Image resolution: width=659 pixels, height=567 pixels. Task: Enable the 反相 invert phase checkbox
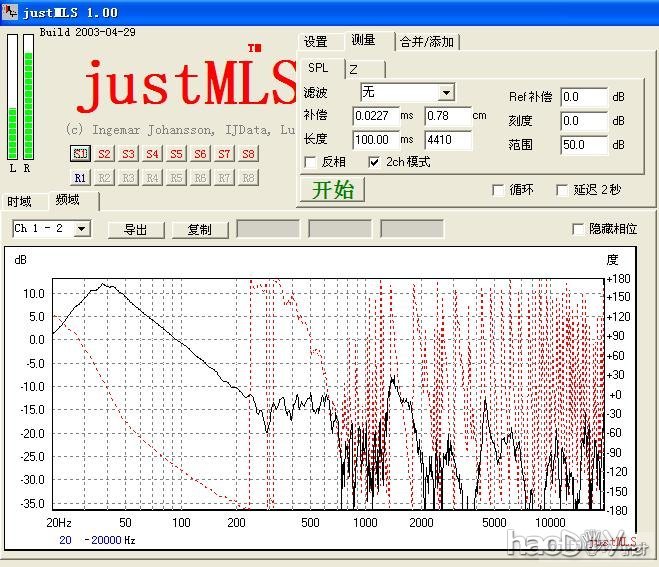311,162
